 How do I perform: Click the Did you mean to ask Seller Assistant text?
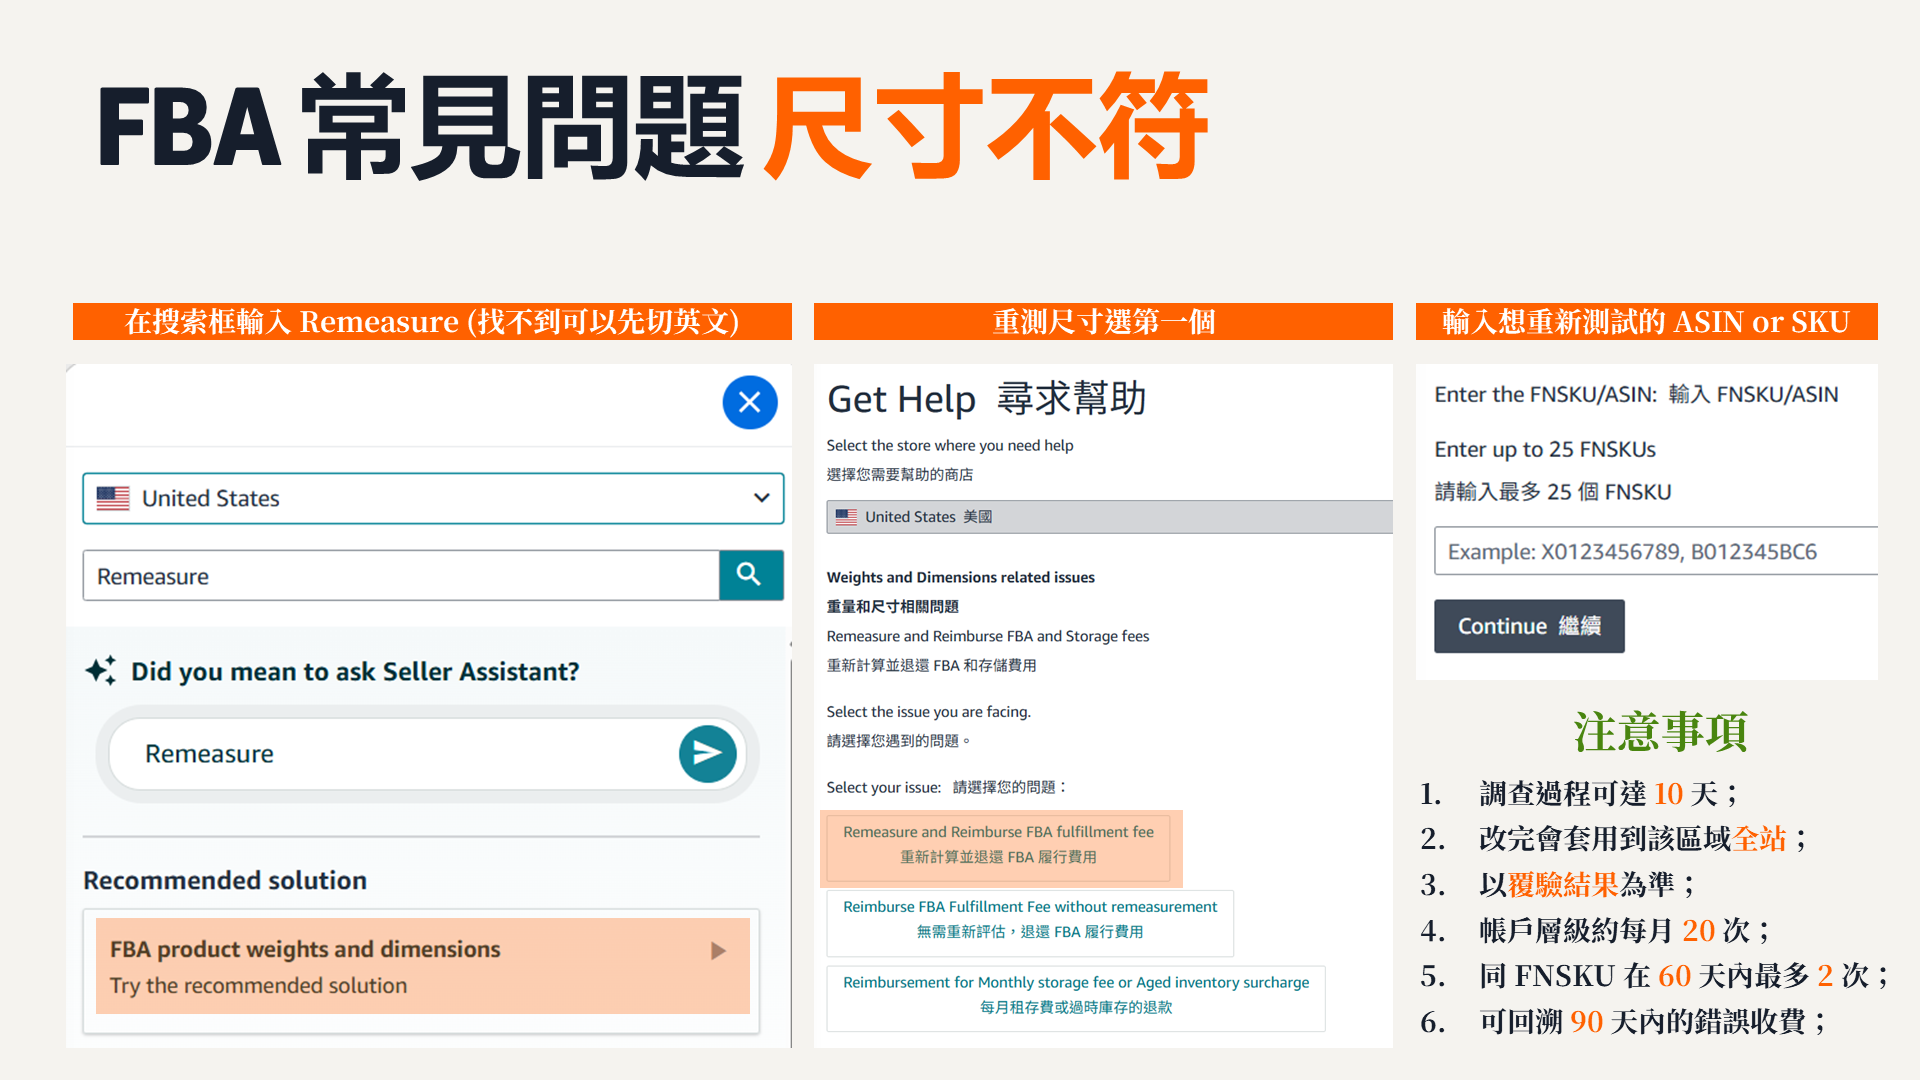point(355,671)
